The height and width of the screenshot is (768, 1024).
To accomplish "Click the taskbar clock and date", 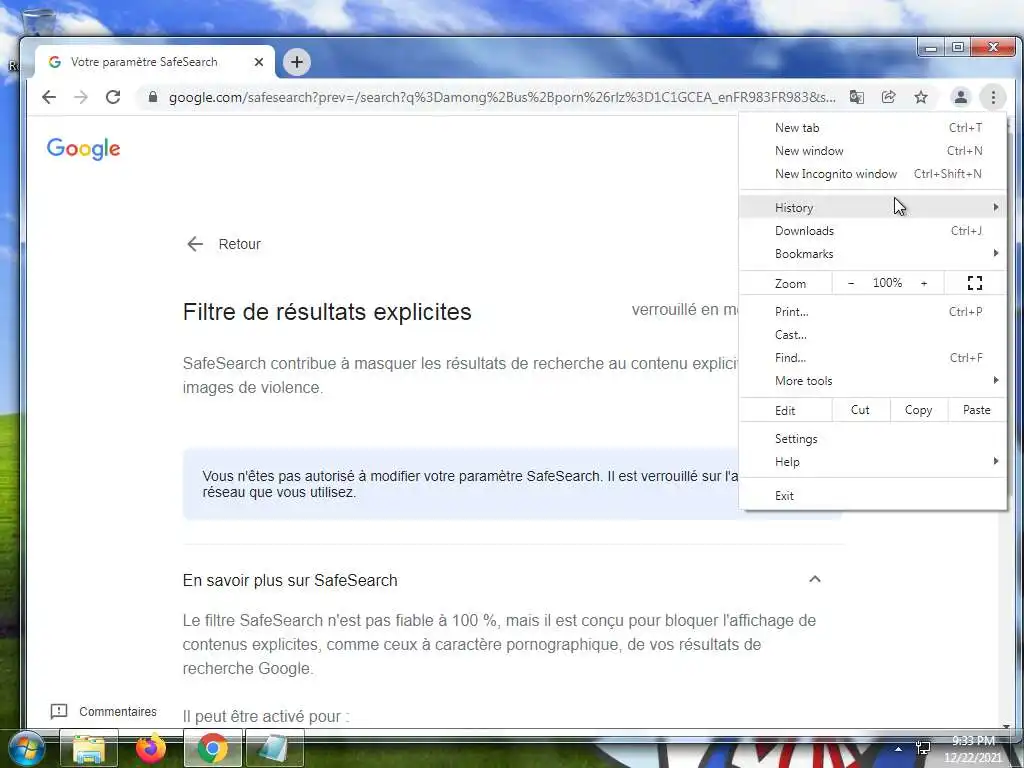I will (973, 749).
